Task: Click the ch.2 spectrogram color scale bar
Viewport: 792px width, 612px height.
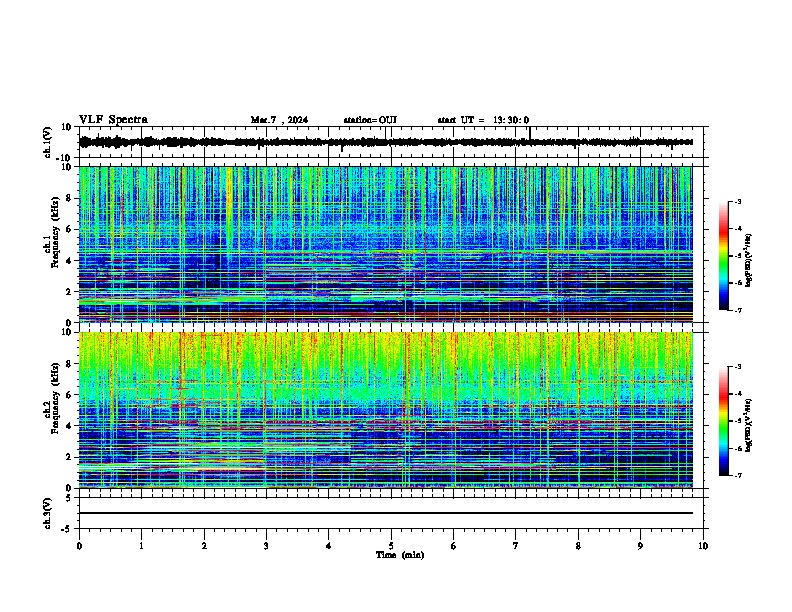Action: click(x=724, y=421)
